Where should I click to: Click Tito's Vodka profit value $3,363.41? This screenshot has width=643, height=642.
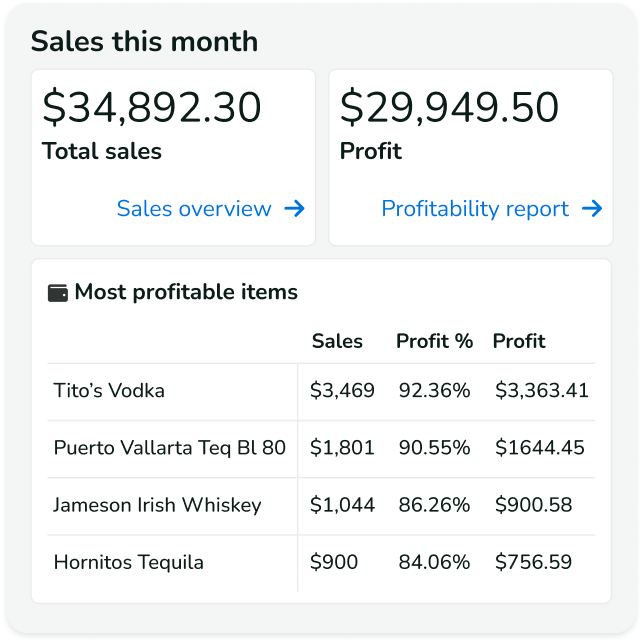click(x=542, y=390)
